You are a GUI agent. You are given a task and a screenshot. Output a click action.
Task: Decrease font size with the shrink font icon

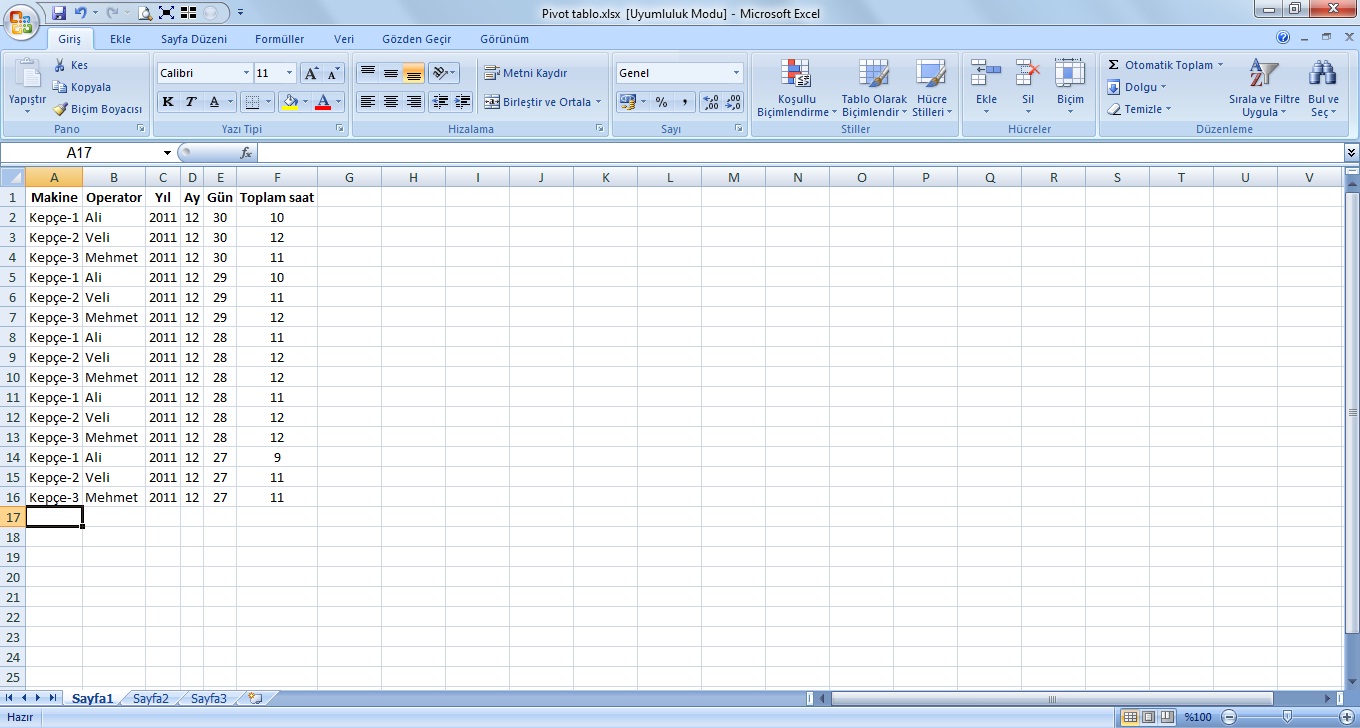(x=333, y=73)
